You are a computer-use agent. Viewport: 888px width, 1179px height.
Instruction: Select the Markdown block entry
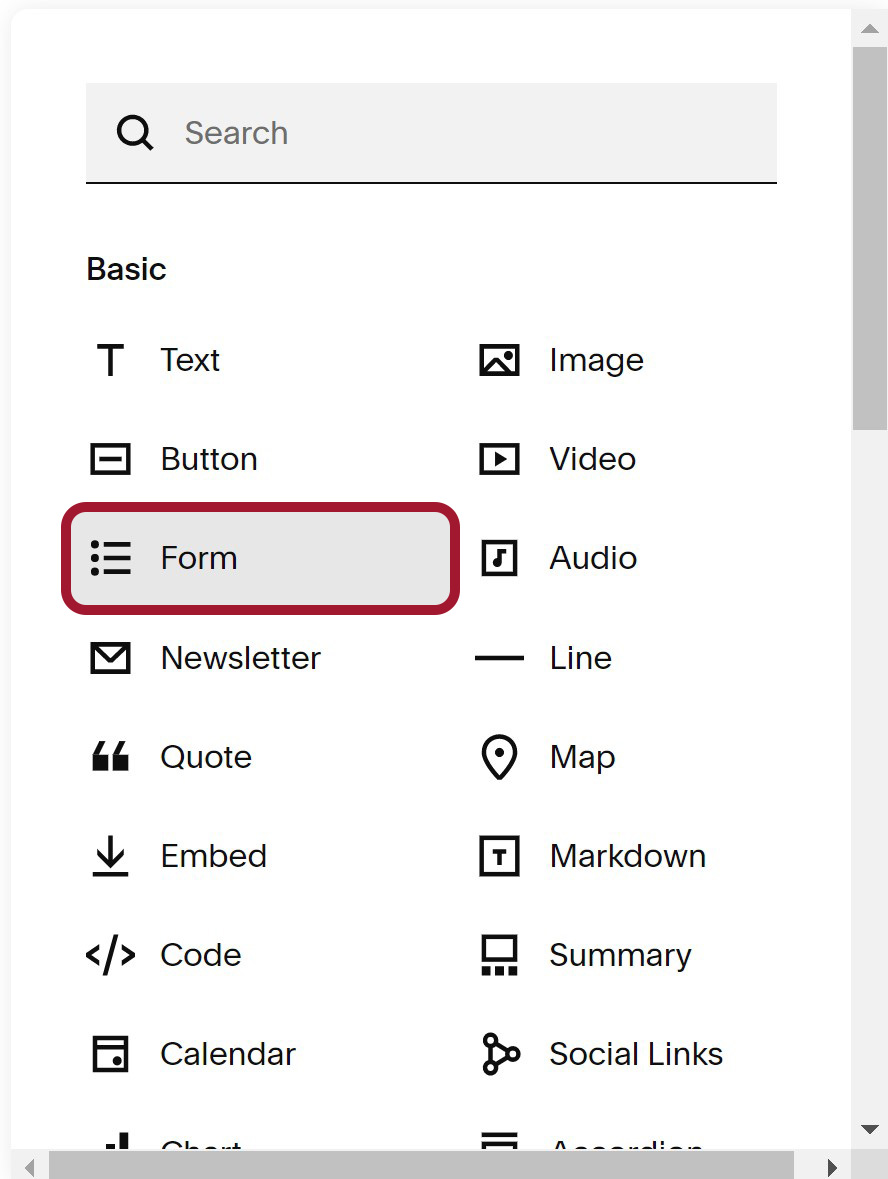coord(593,856)
